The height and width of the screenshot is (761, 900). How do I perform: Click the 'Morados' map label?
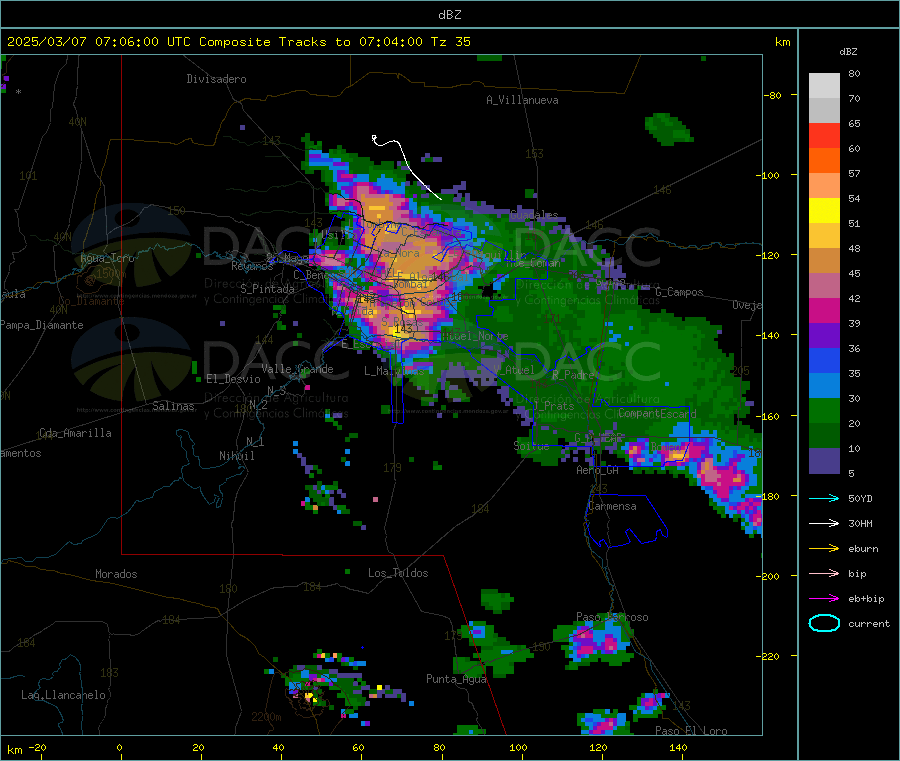(x=116, y=574)
